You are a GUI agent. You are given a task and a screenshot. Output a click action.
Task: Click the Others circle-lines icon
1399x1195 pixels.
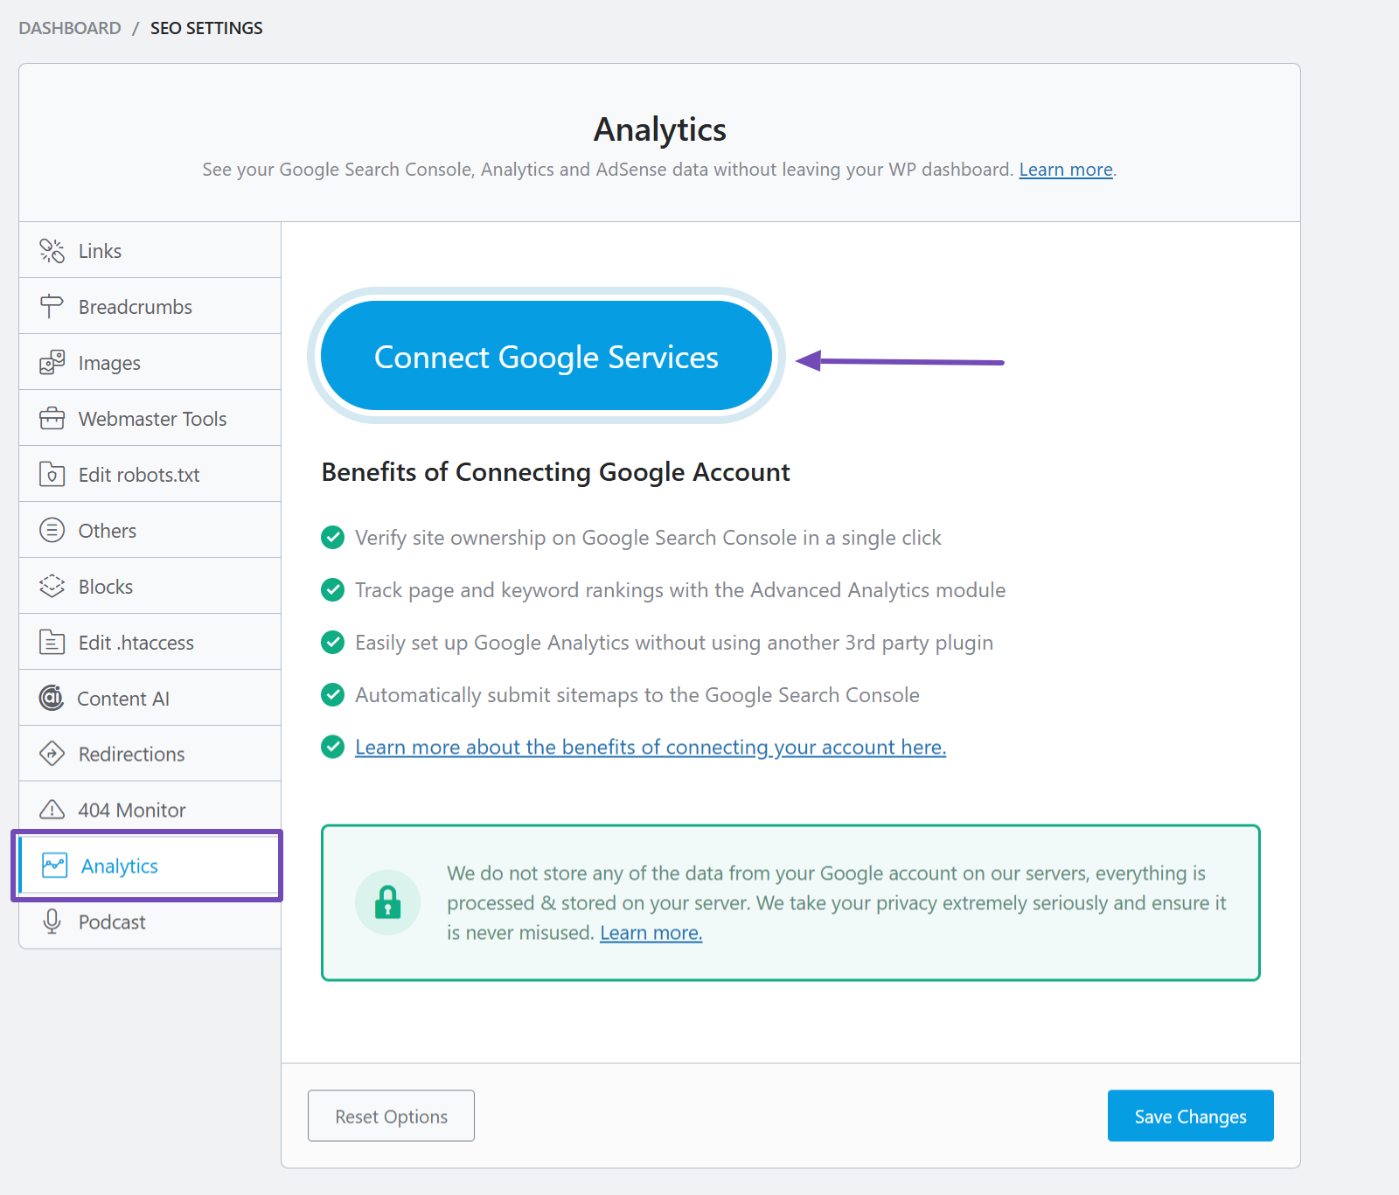[x=52, y=530]
